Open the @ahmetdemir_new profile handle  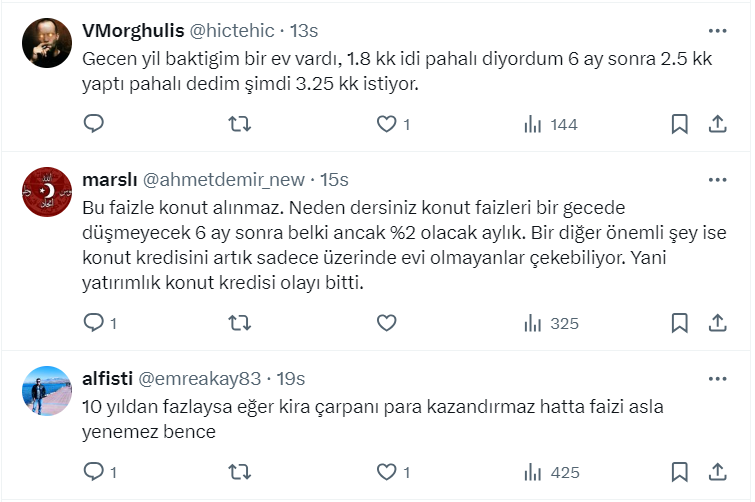[223, 180]
